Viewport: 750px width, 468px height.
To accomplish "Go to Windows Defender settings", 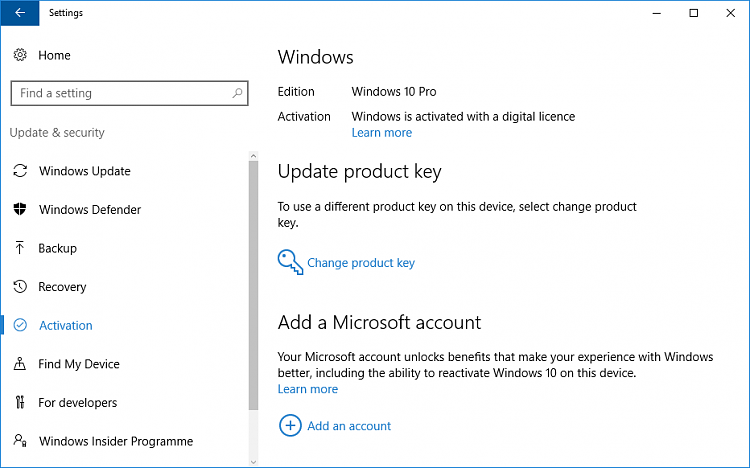I will [90, 210].
